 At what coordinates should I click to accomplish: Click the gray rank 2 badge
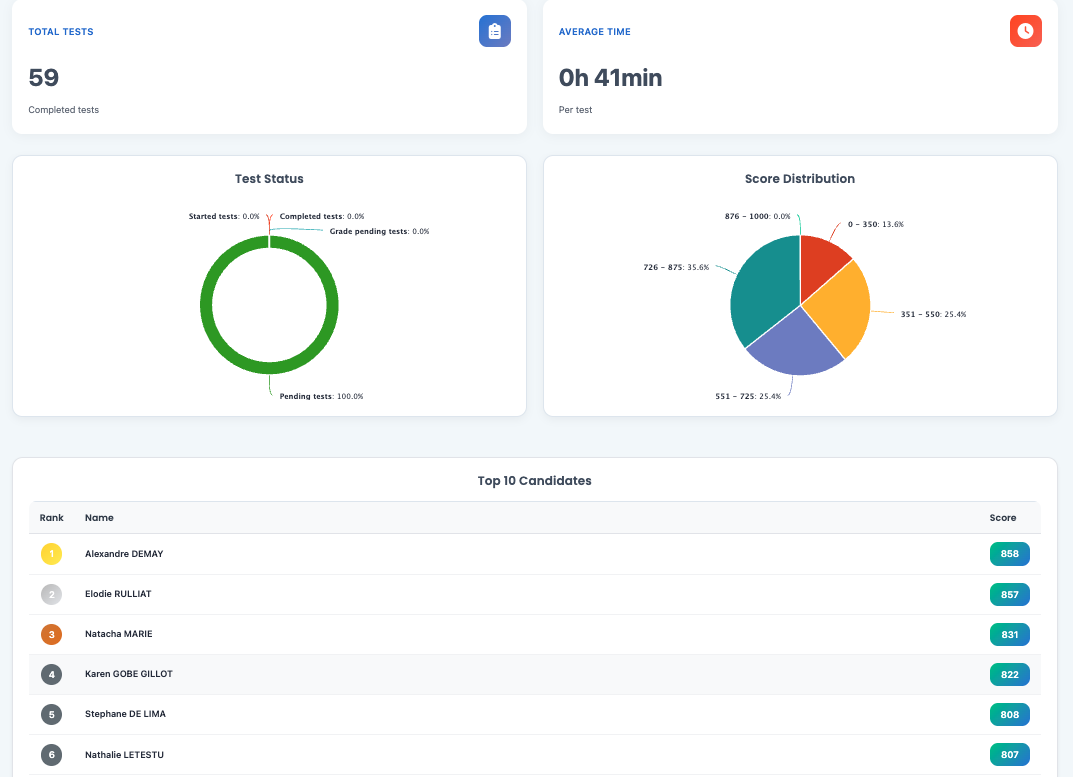tap(51, 593)
